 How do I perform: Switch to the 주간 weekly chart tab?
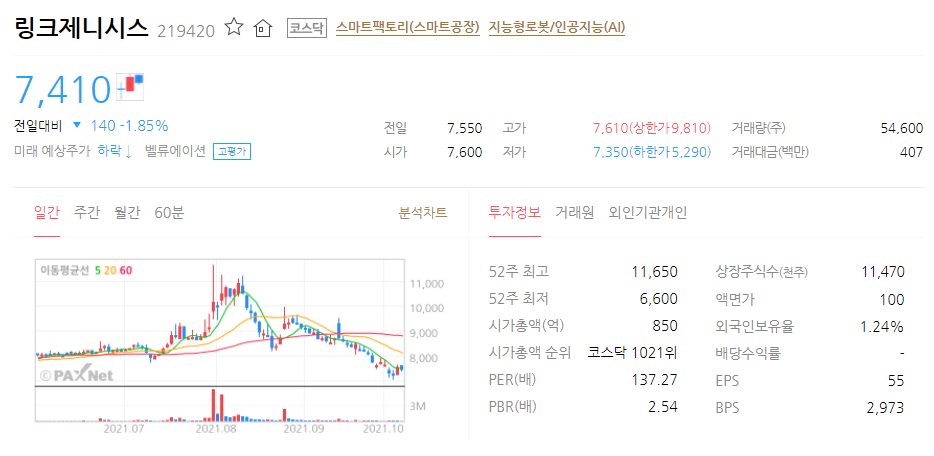click(87, 213)
